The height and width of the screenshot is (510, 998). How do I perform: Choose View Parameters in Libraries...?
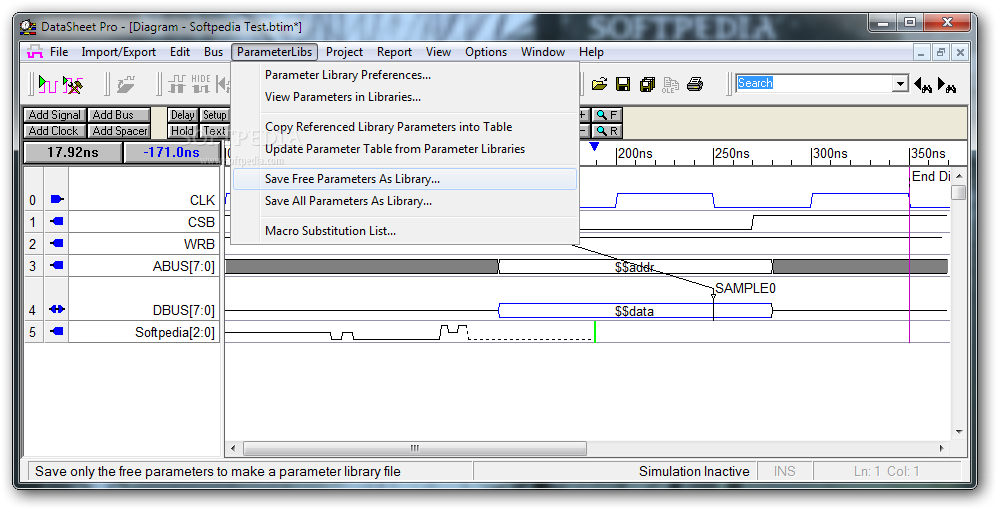[x=405, y=97]
